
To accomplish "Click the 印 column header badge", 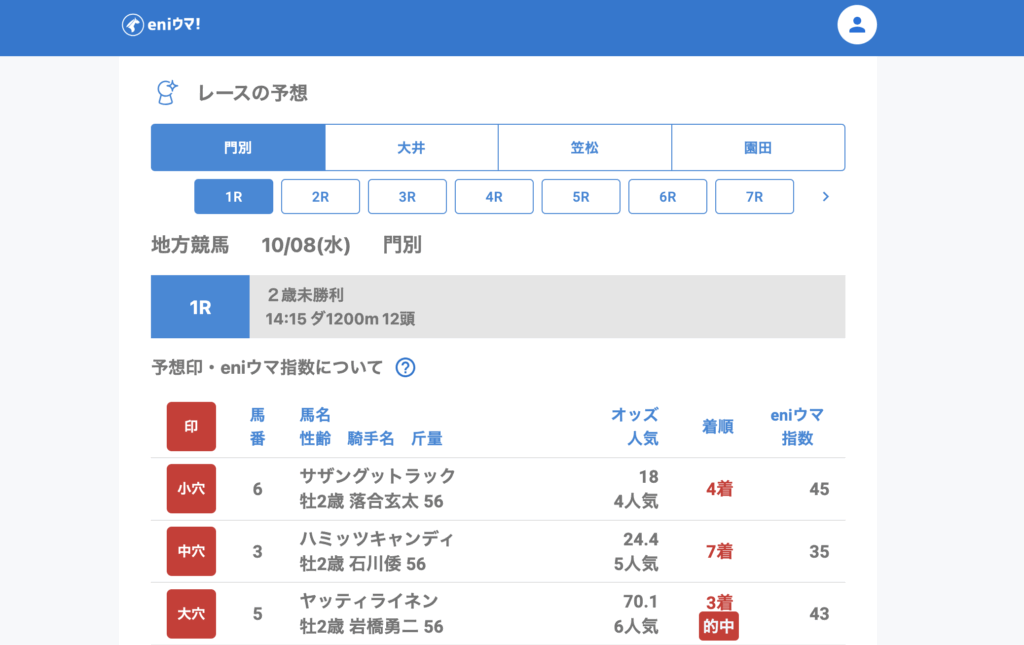I will click(191, 426).
